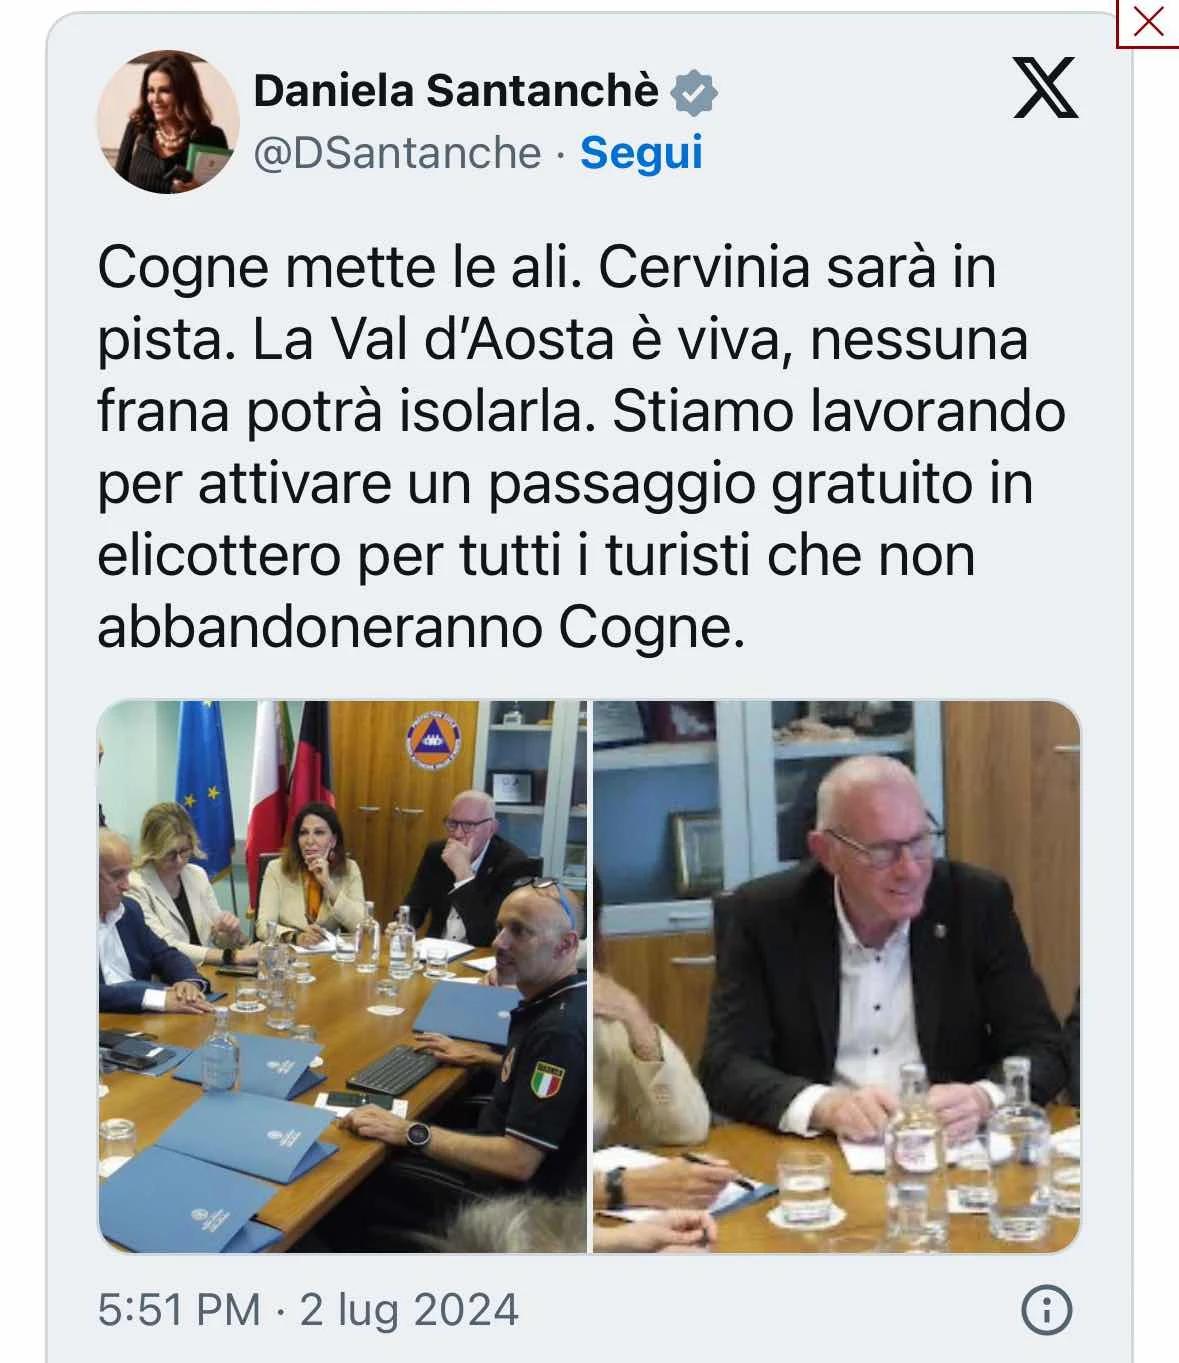Open the right photo of seated man
The height and width of the screenshot is (1363, 1179).
coord(837,976)
